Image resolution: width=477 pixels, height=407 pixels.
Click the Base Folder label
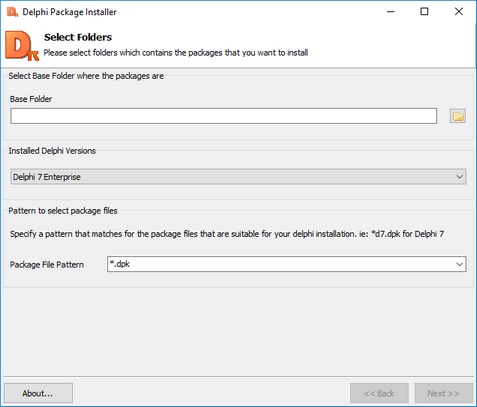31,99
